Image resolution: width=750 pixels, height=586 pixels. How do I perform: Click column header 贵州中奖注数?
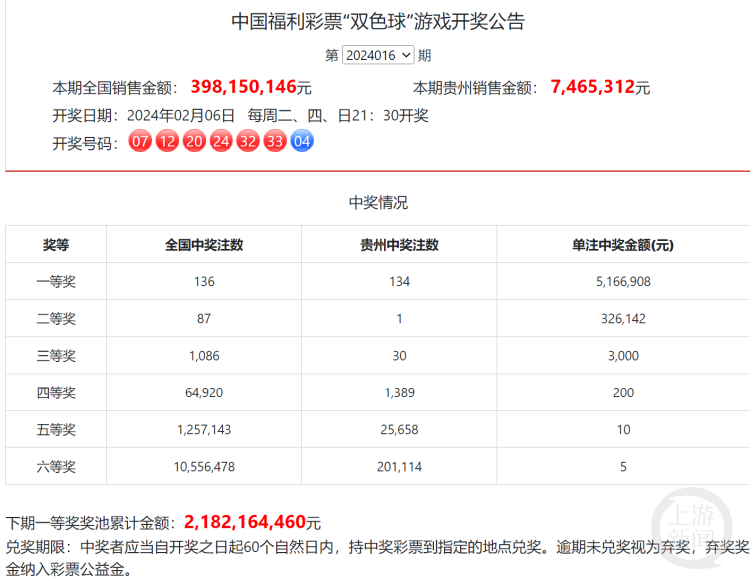399,245
